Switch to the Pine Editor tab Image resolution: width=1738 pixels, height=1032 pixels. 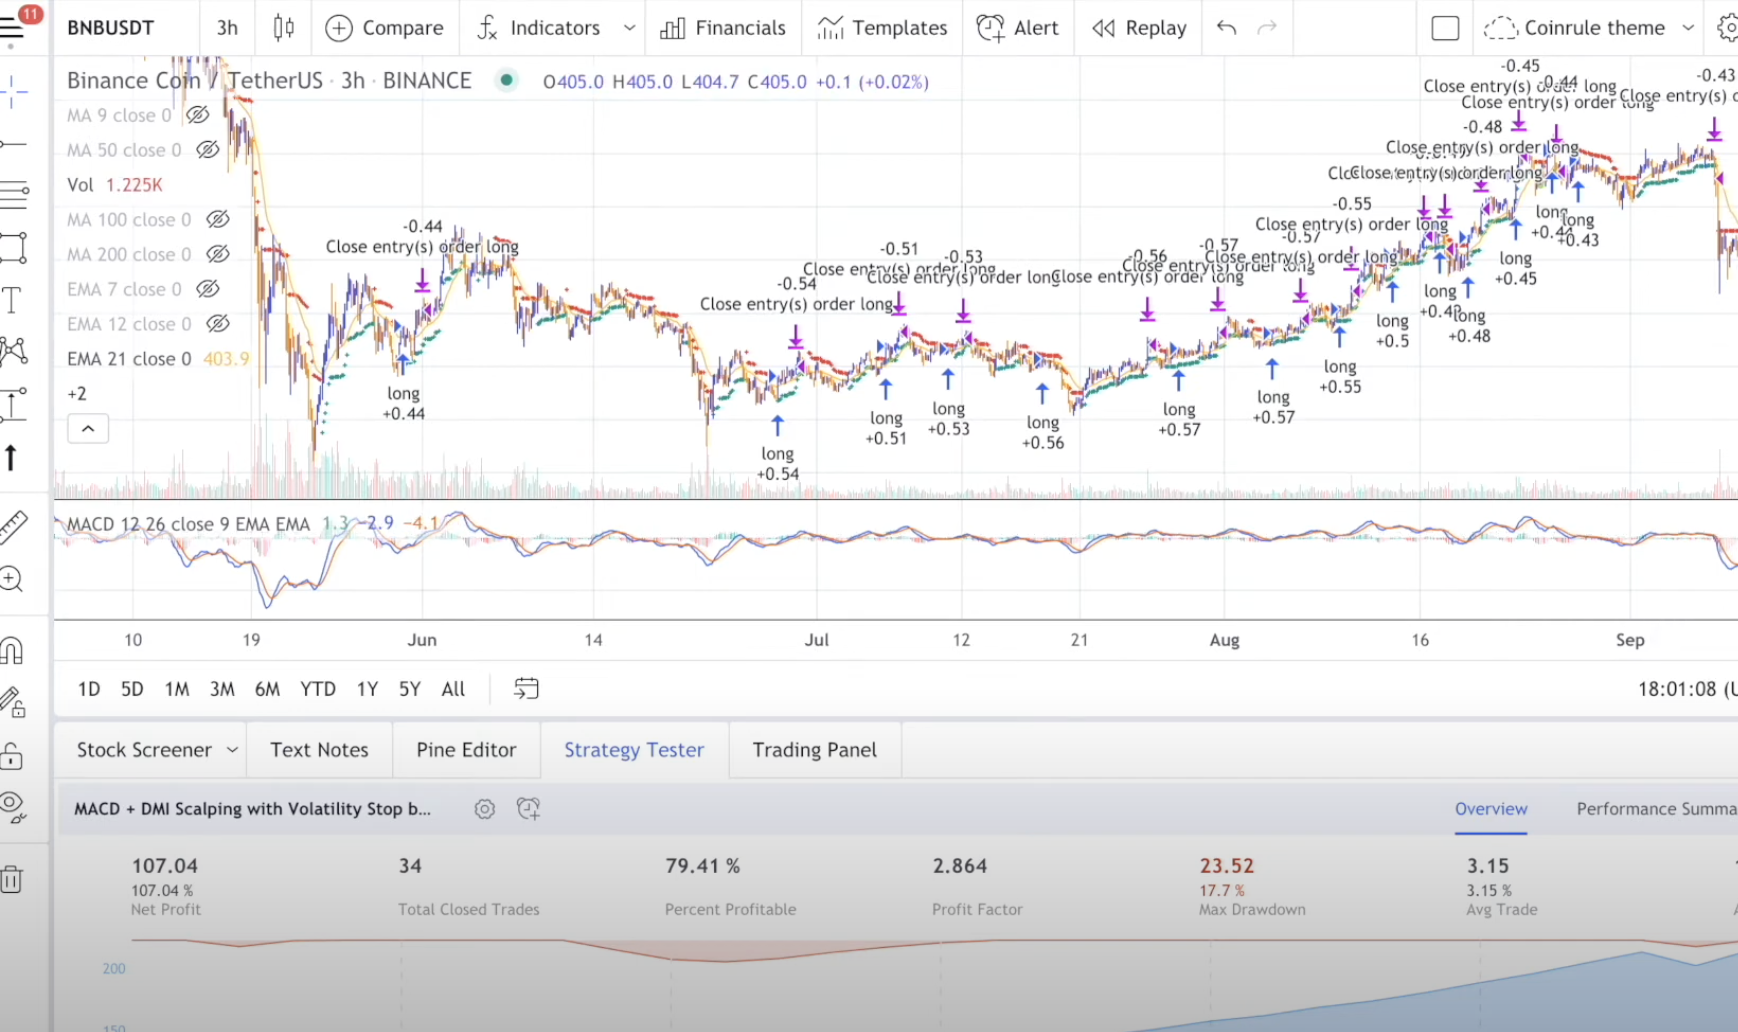[466, 749]
